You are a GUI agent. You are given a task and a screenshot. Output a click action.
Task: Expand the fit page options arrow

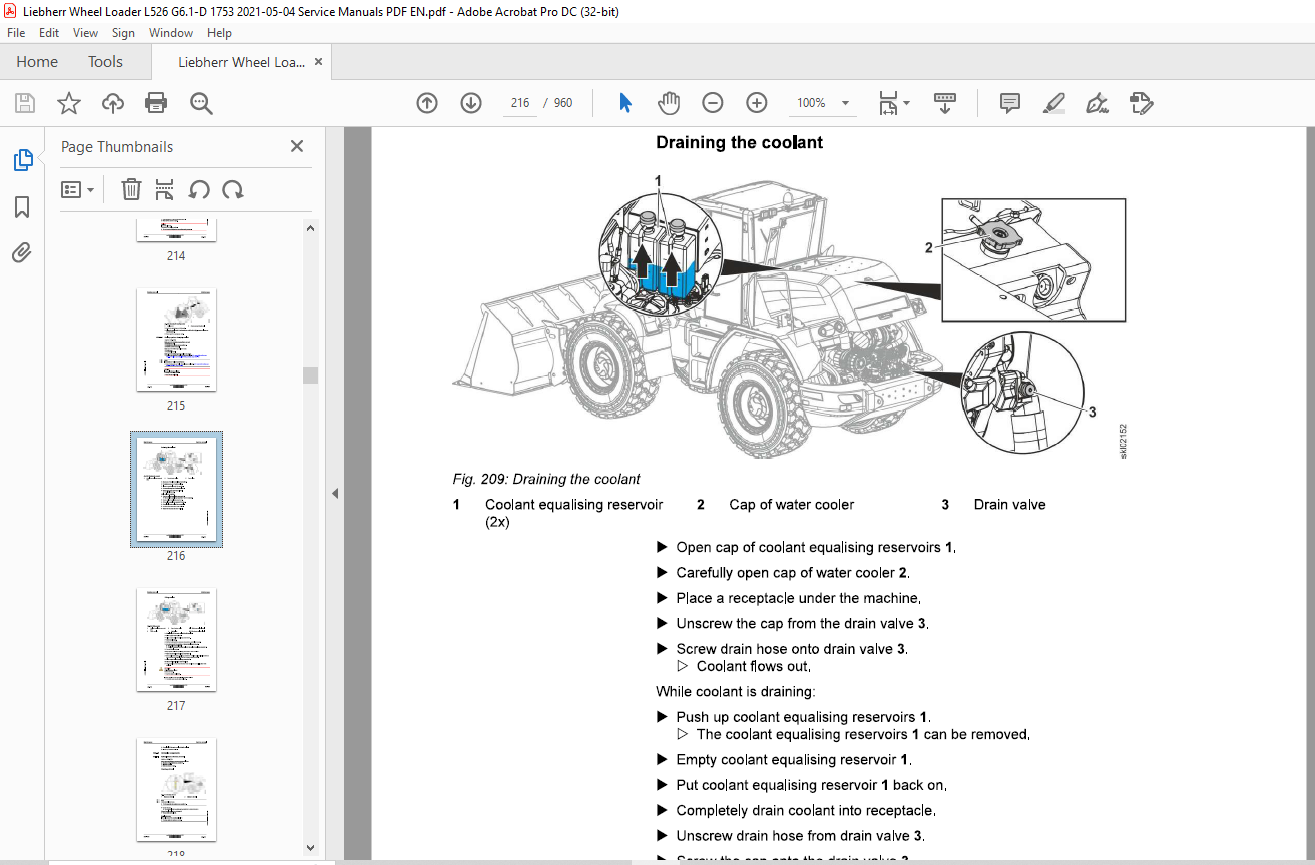[x=906, y=103]
